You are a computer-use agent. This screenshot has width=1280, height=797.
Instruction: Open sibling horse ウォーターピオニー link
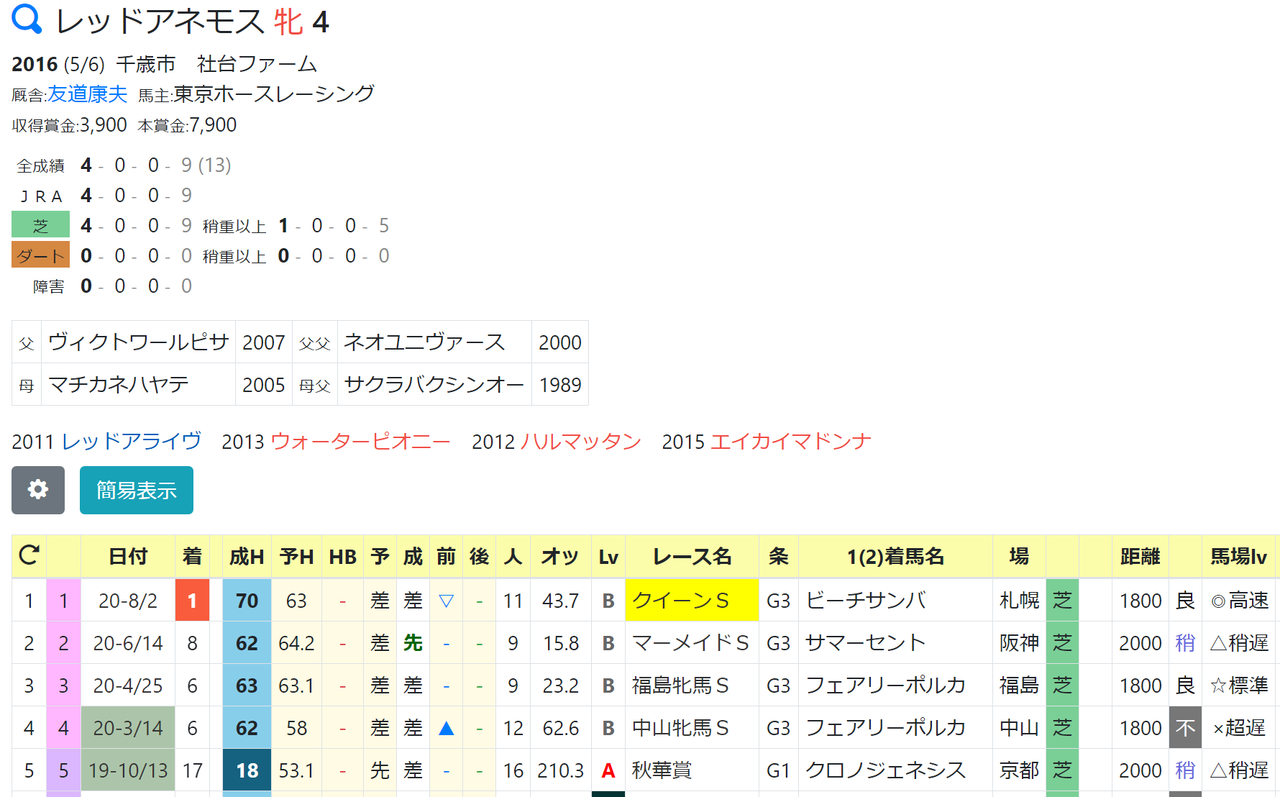pyautogui.click(x=361, y=441)
